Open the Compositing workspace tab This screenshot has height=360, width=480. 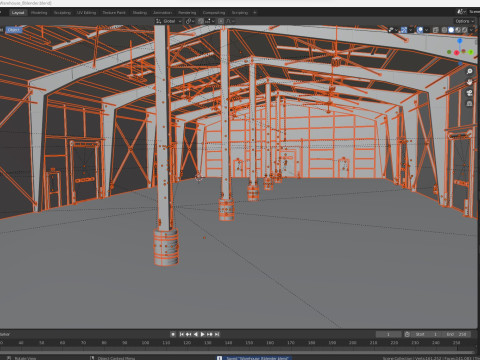(x=214, y=13)
